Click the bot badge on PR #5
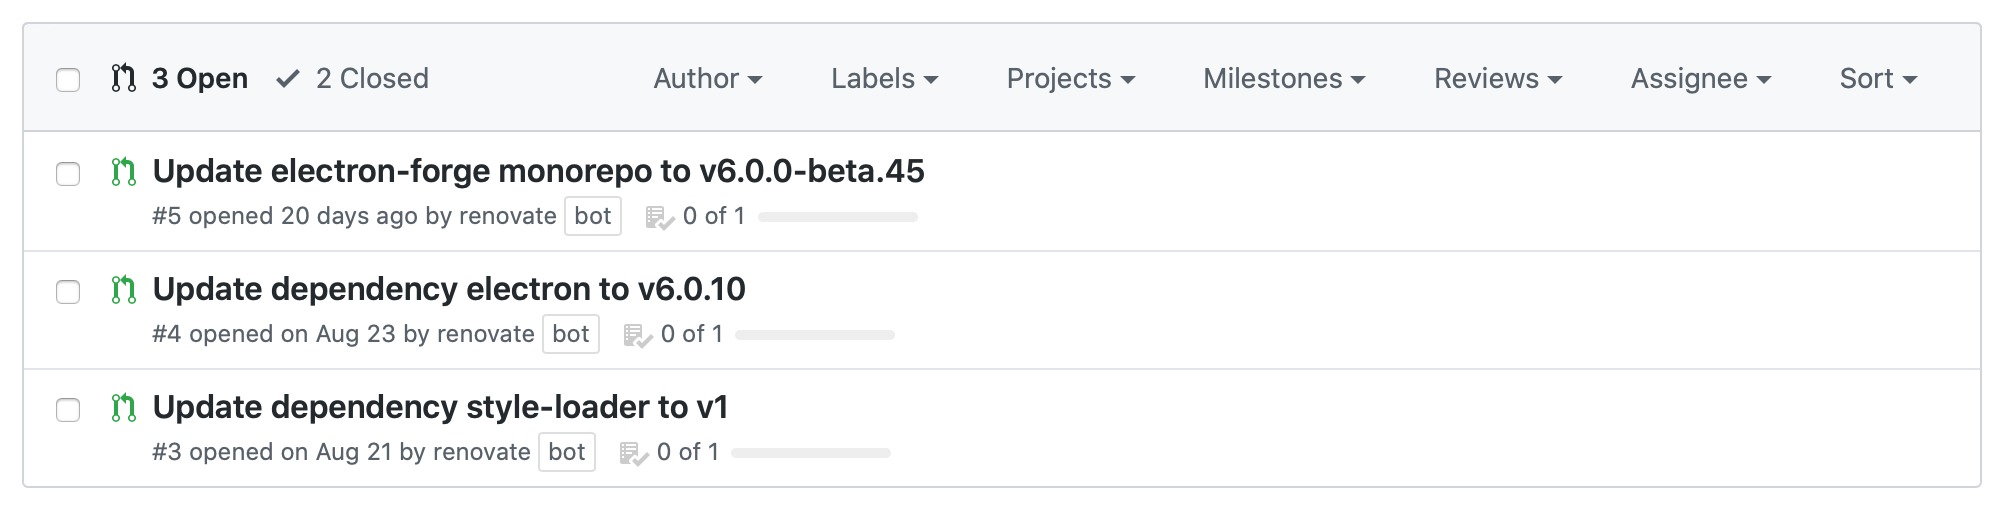2000x508 pixels. pyautogui.click(x=593, y=216)
